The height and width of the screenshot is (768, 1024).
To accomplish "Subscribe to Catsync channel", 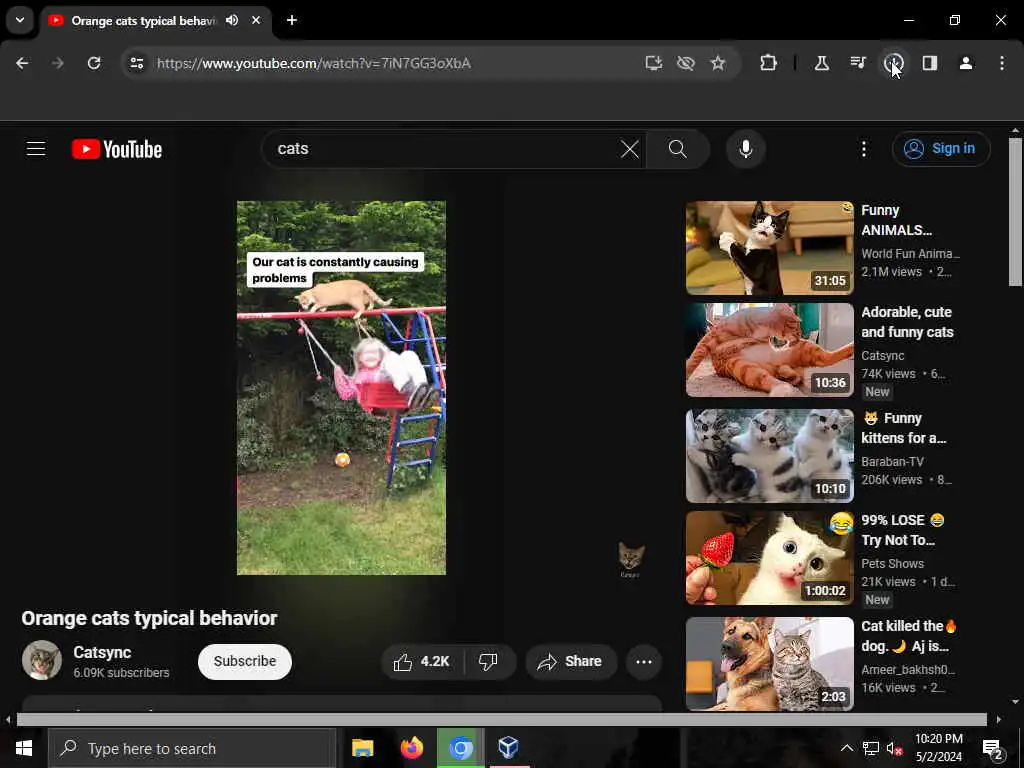I will click(x=245, y=662).
